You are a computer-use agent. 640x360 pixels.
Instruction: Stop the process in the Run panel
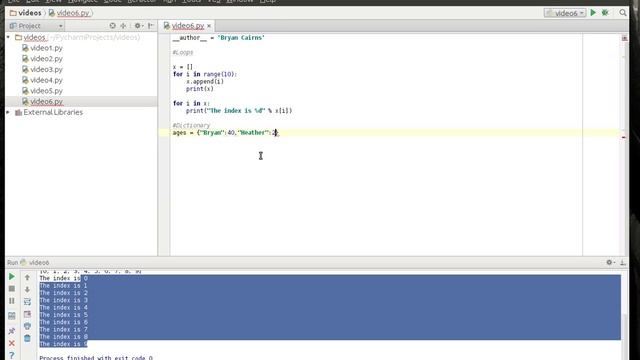(12, 289)
